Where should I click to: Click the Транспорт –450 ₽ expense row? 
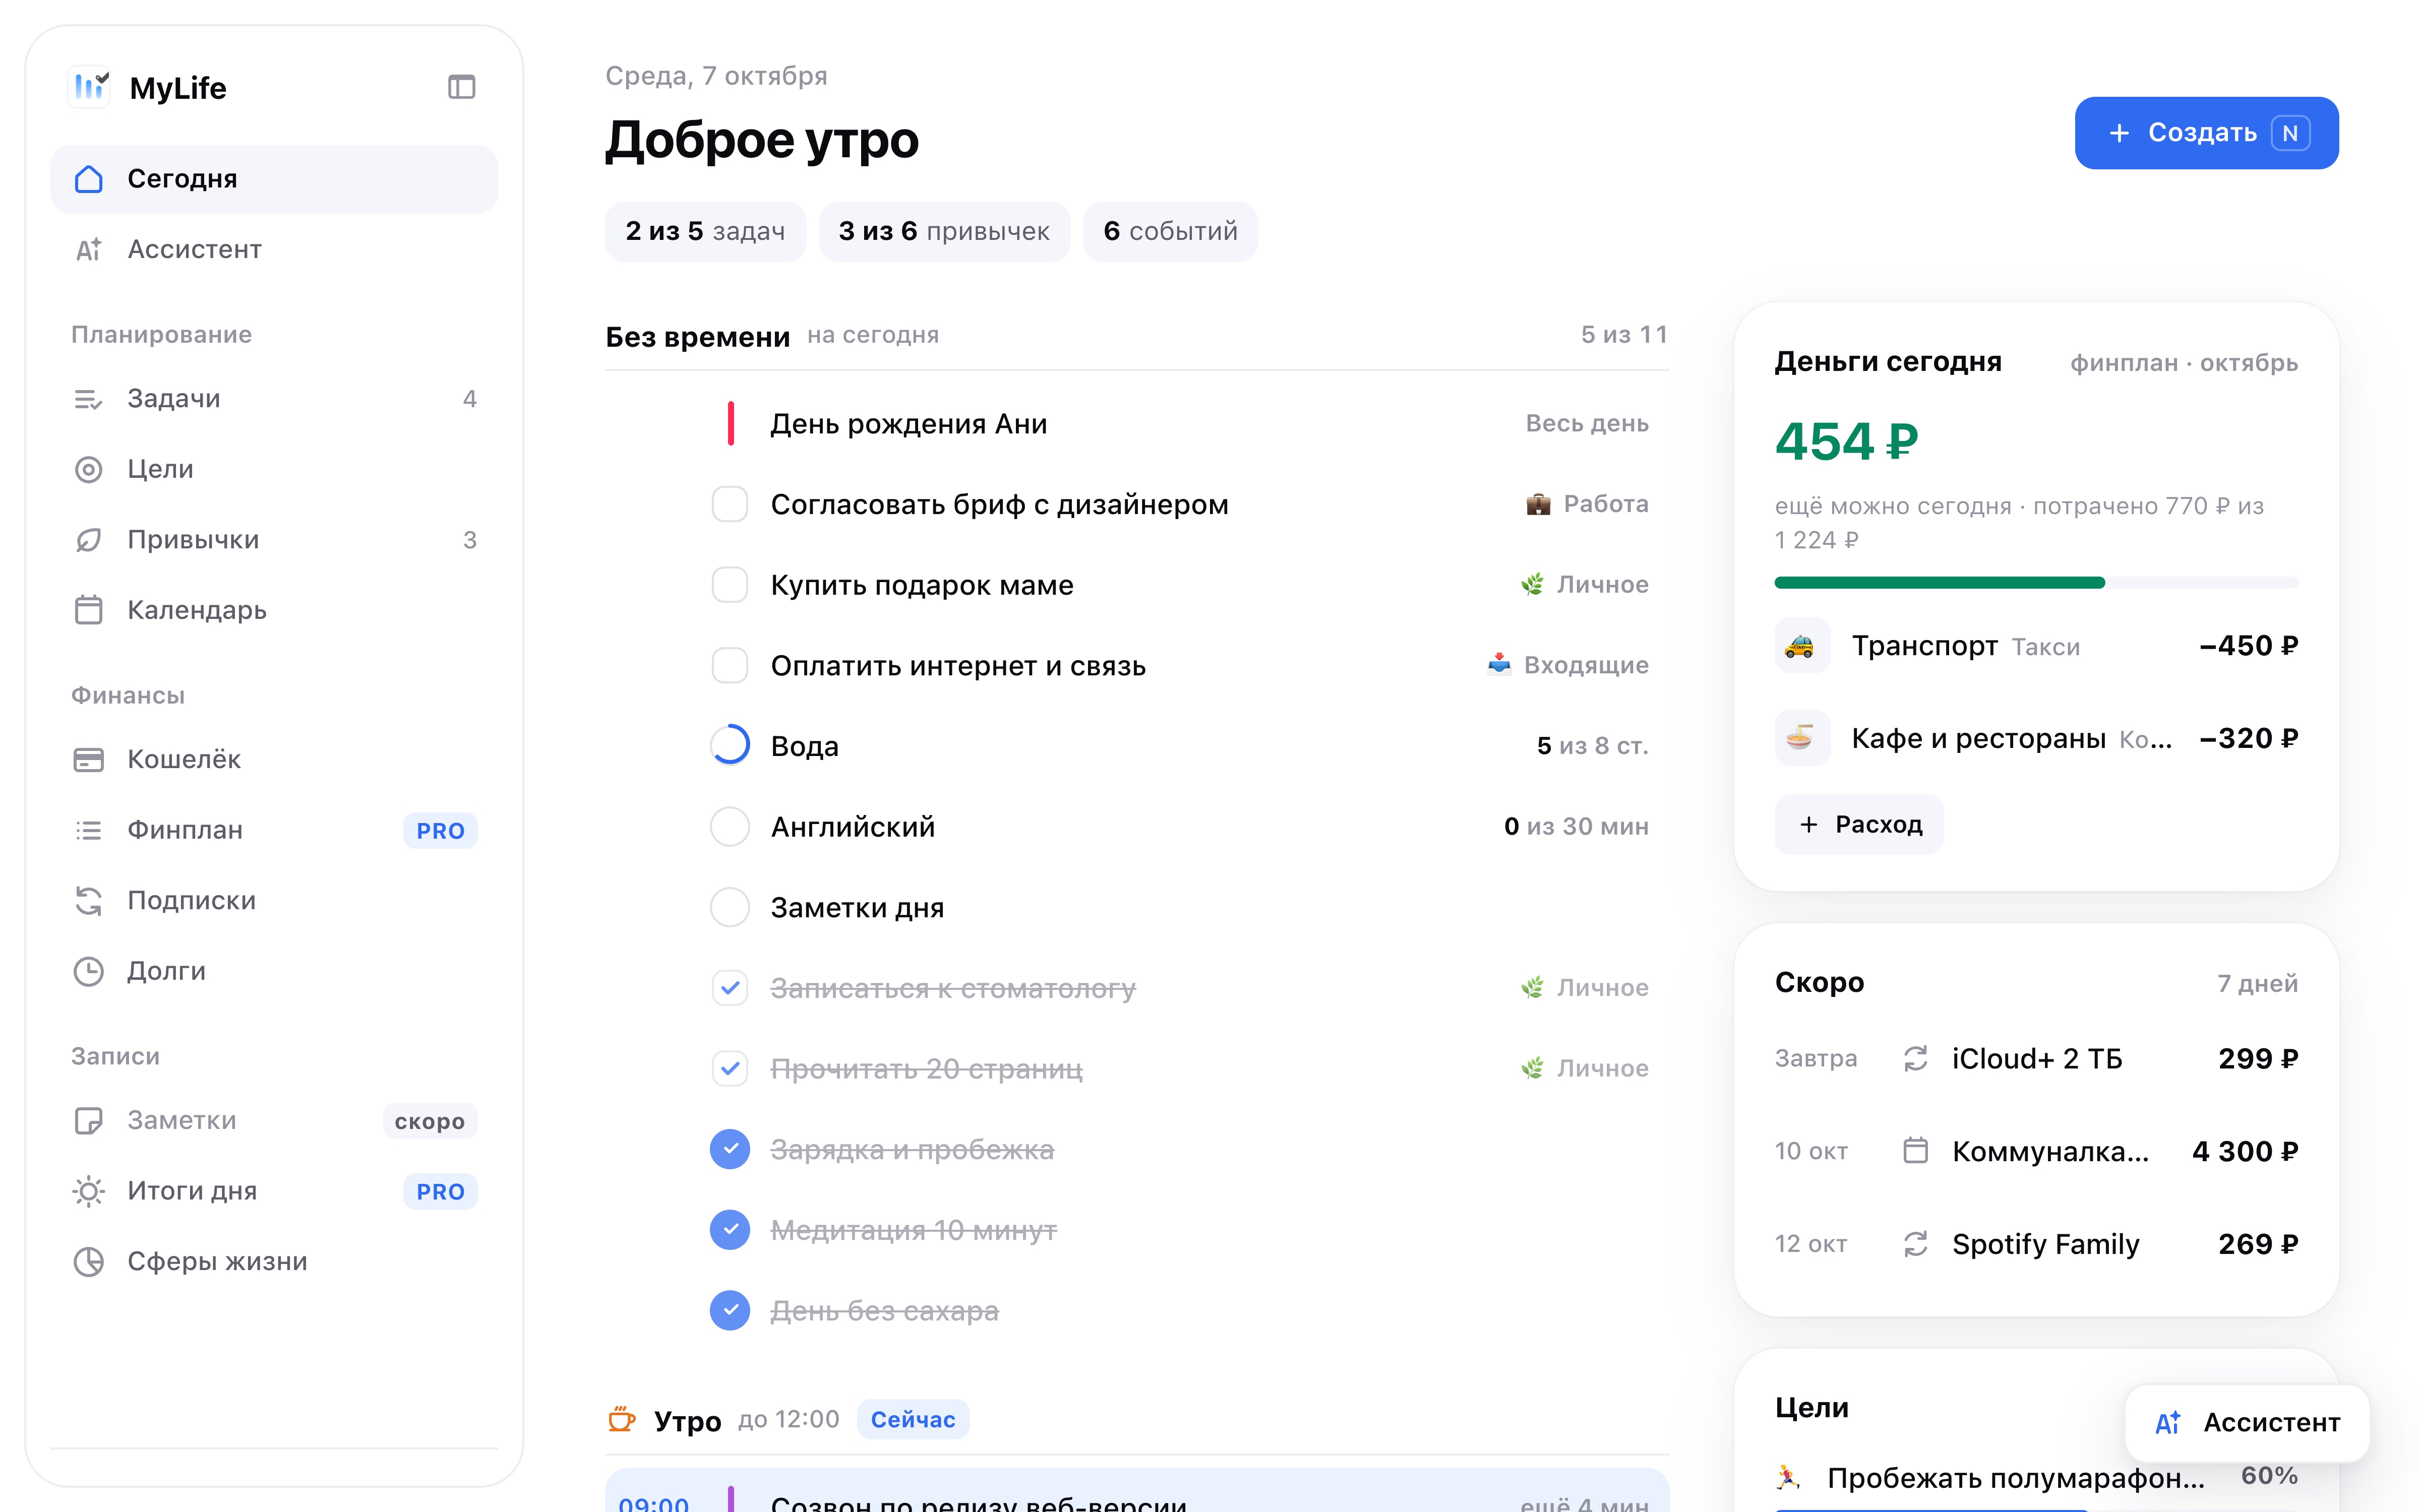click(x=2036, y=646)
